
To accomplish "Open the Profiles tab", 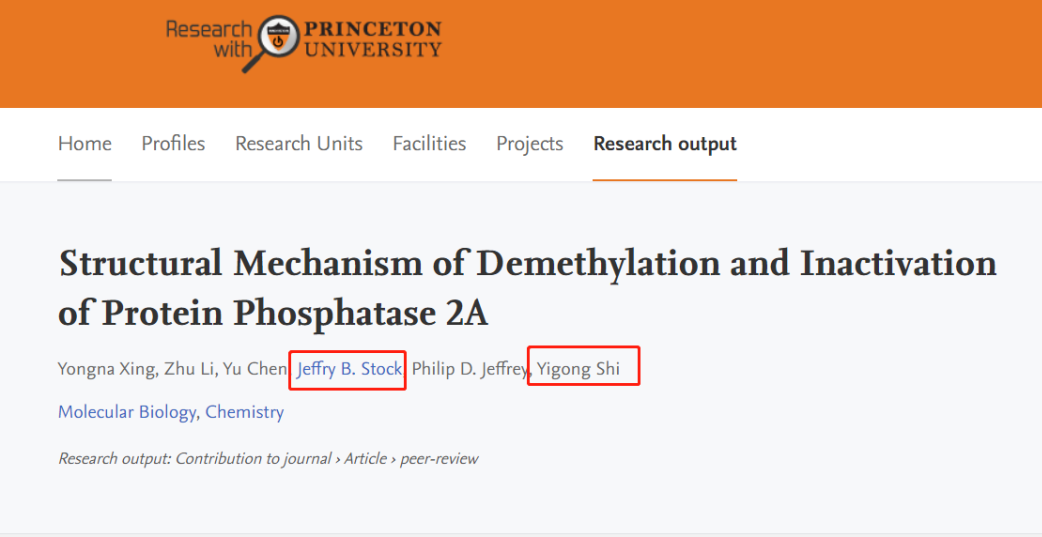I will coord(173,144).
